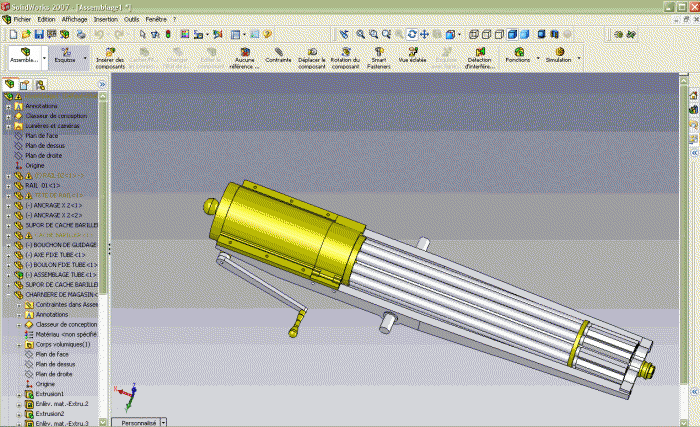Enable Shaded With Edges display mode

(x=512, y=34)
